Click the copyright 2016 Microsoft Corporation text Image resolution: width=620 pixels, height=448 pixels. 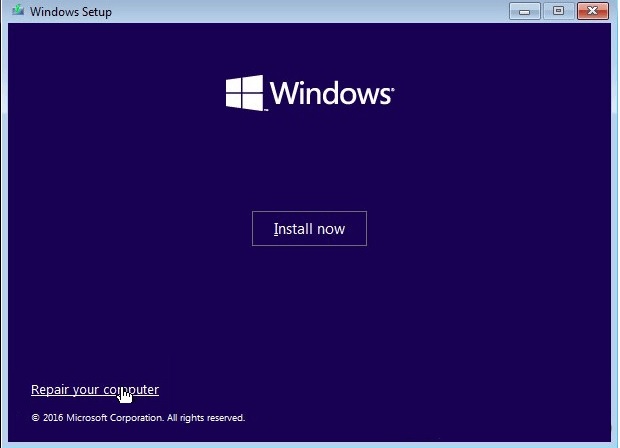tap(138, 418)
